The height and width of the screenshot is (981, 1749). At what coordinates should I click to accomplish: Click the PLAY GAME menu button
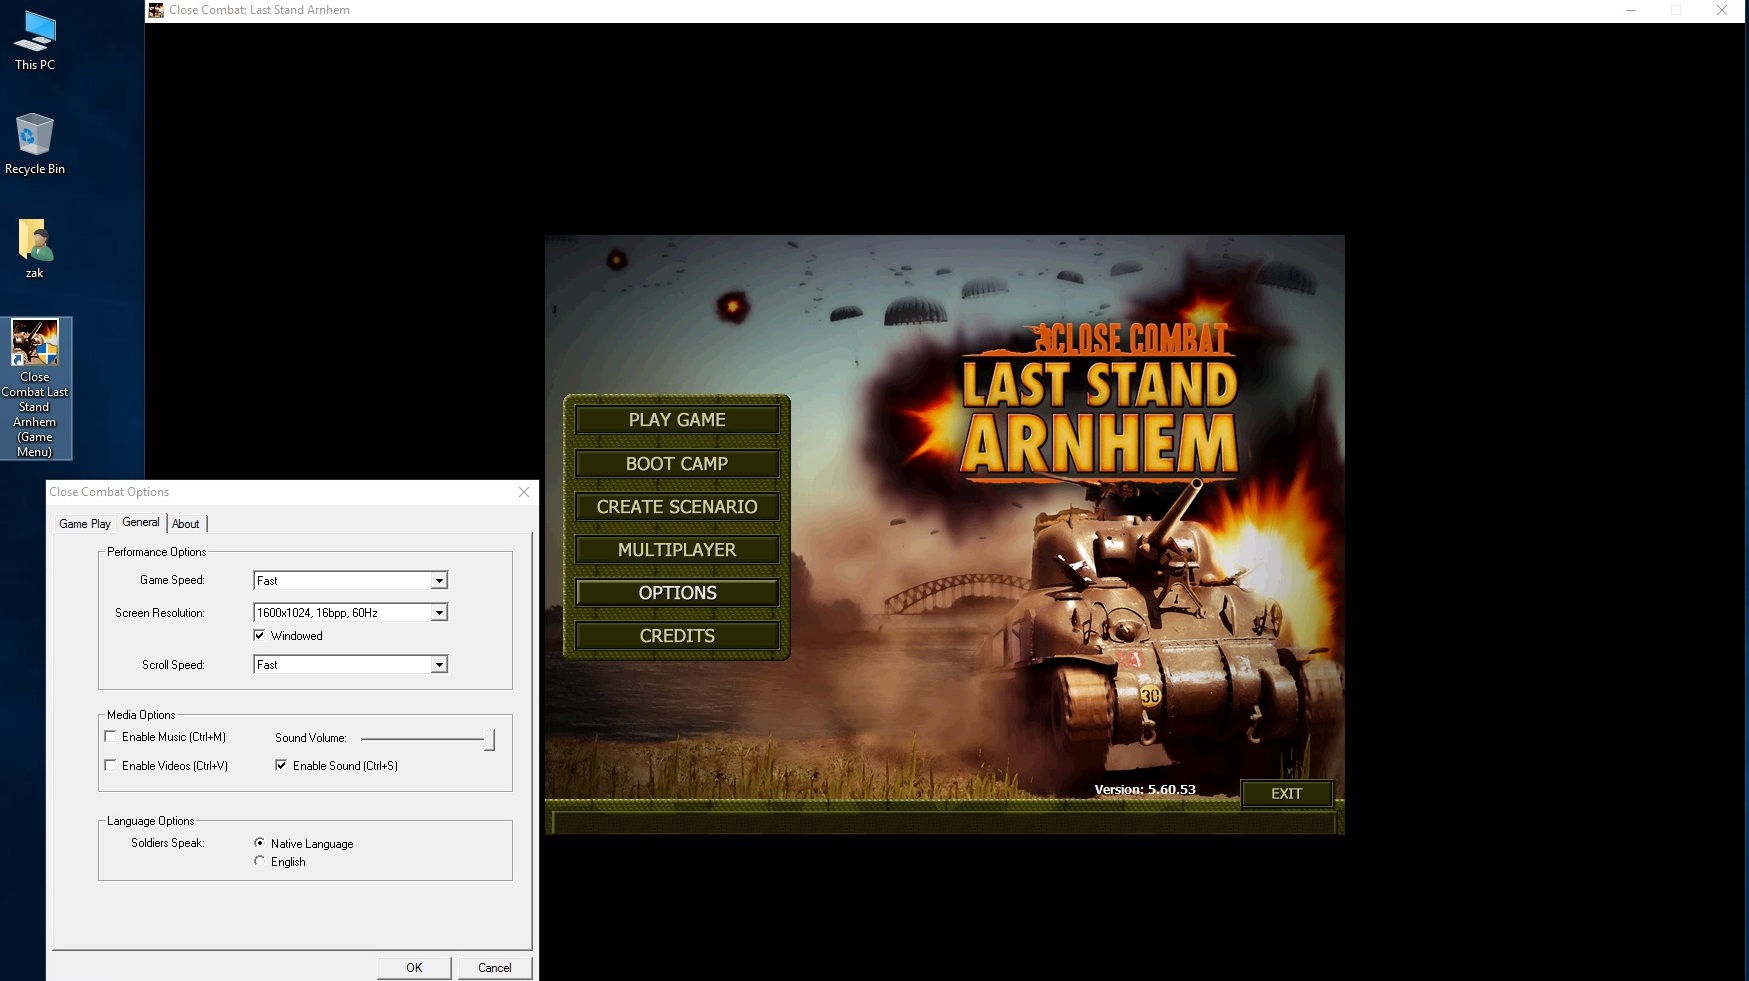tap(677, 420)
